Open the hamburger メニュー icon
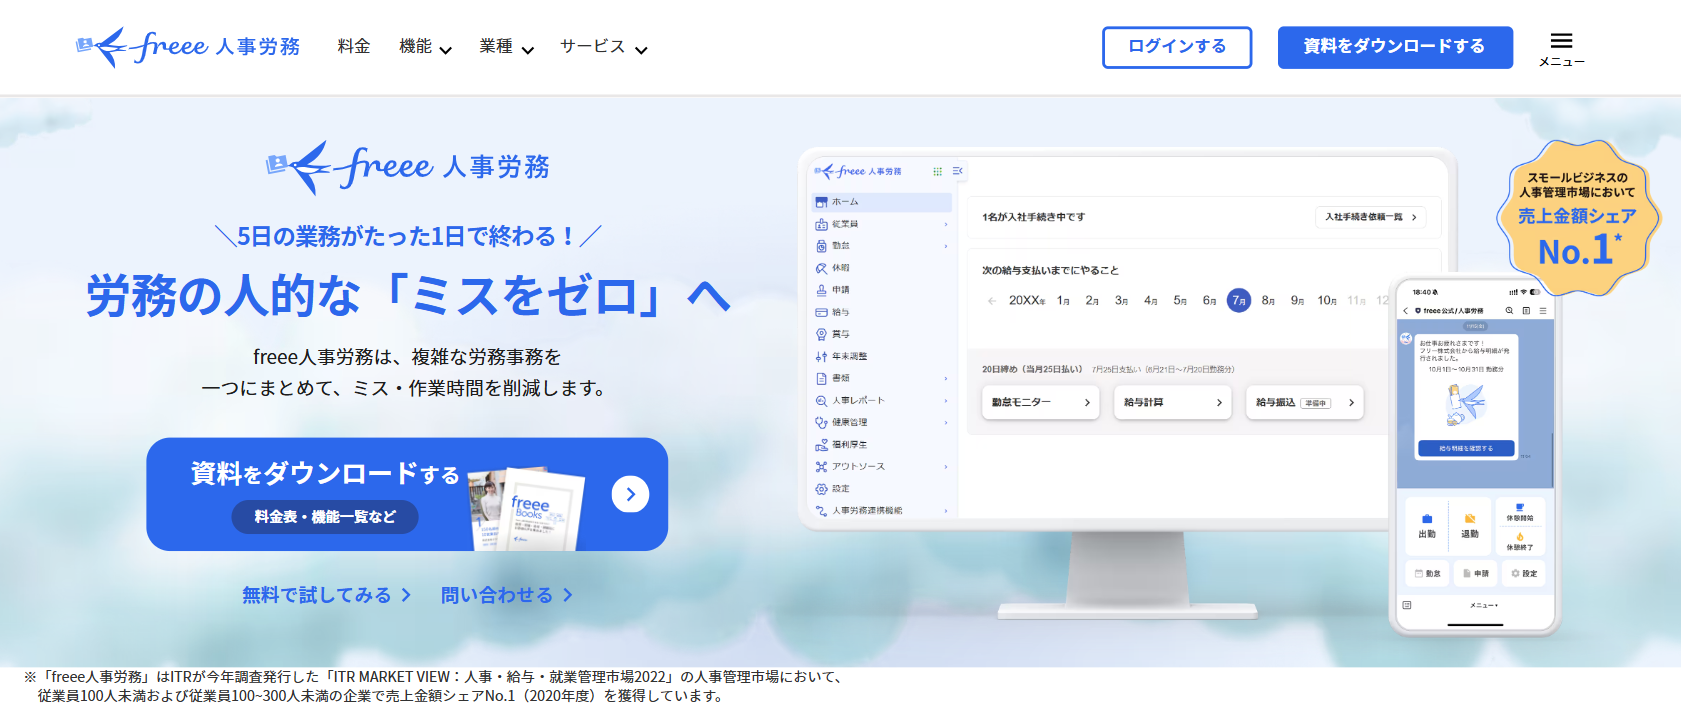The width and height of the screenshot is (1681, 723). coord(1561,47)
